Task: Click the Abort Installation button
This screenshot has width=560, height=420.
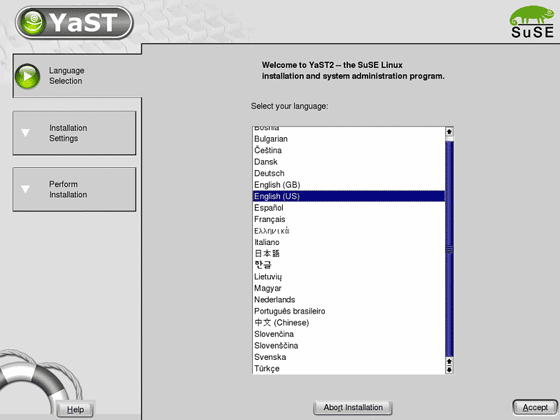Action: click(353, 408)
